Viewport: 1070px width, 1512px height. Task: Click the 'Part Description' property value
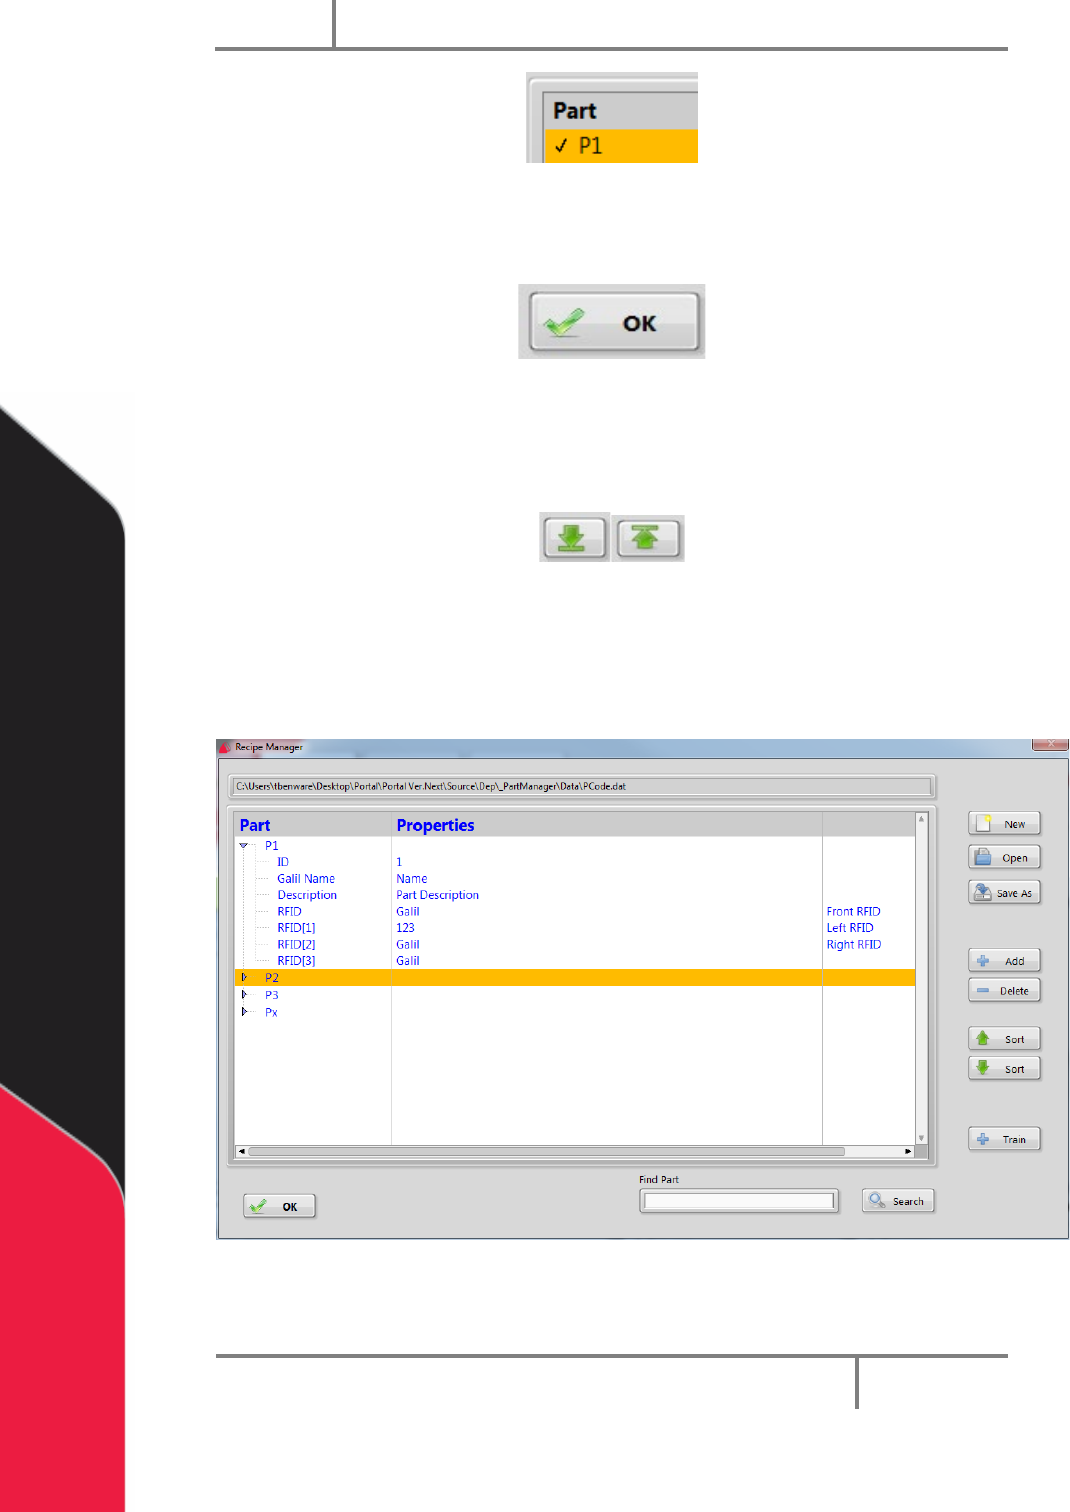(437, 895)
